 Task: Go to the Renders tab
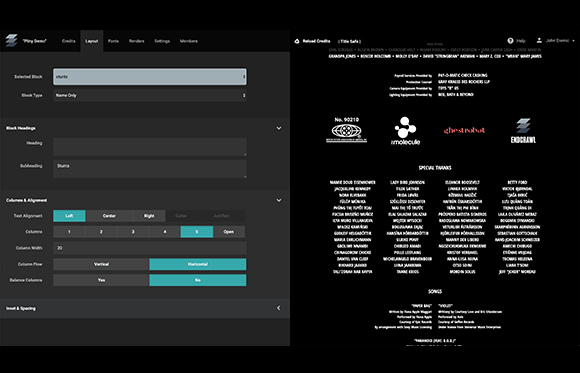click(136, 41)
